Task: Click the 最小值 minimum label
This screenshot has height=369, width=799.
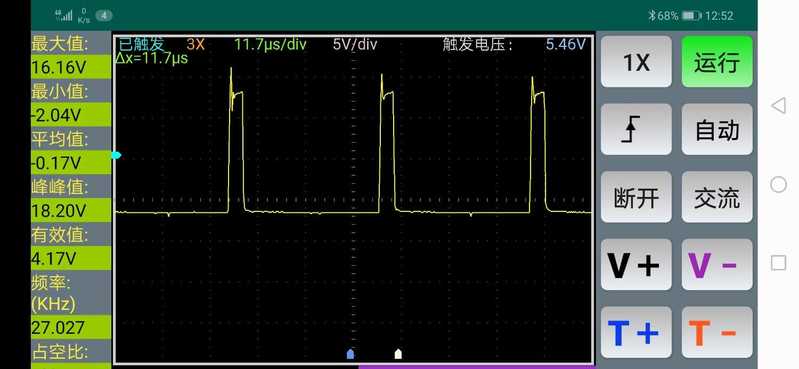Action: point(60,92)
